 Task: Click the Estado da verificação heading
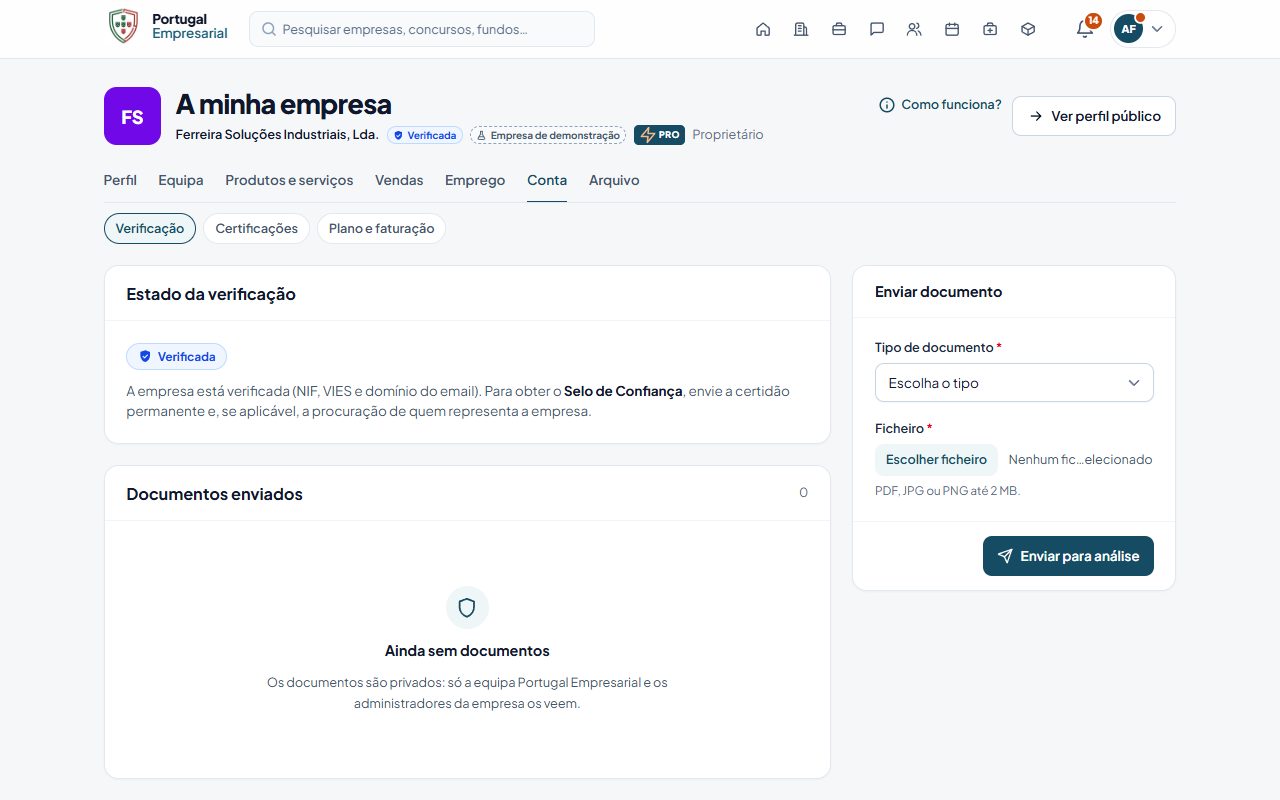(x=211, y=294)
